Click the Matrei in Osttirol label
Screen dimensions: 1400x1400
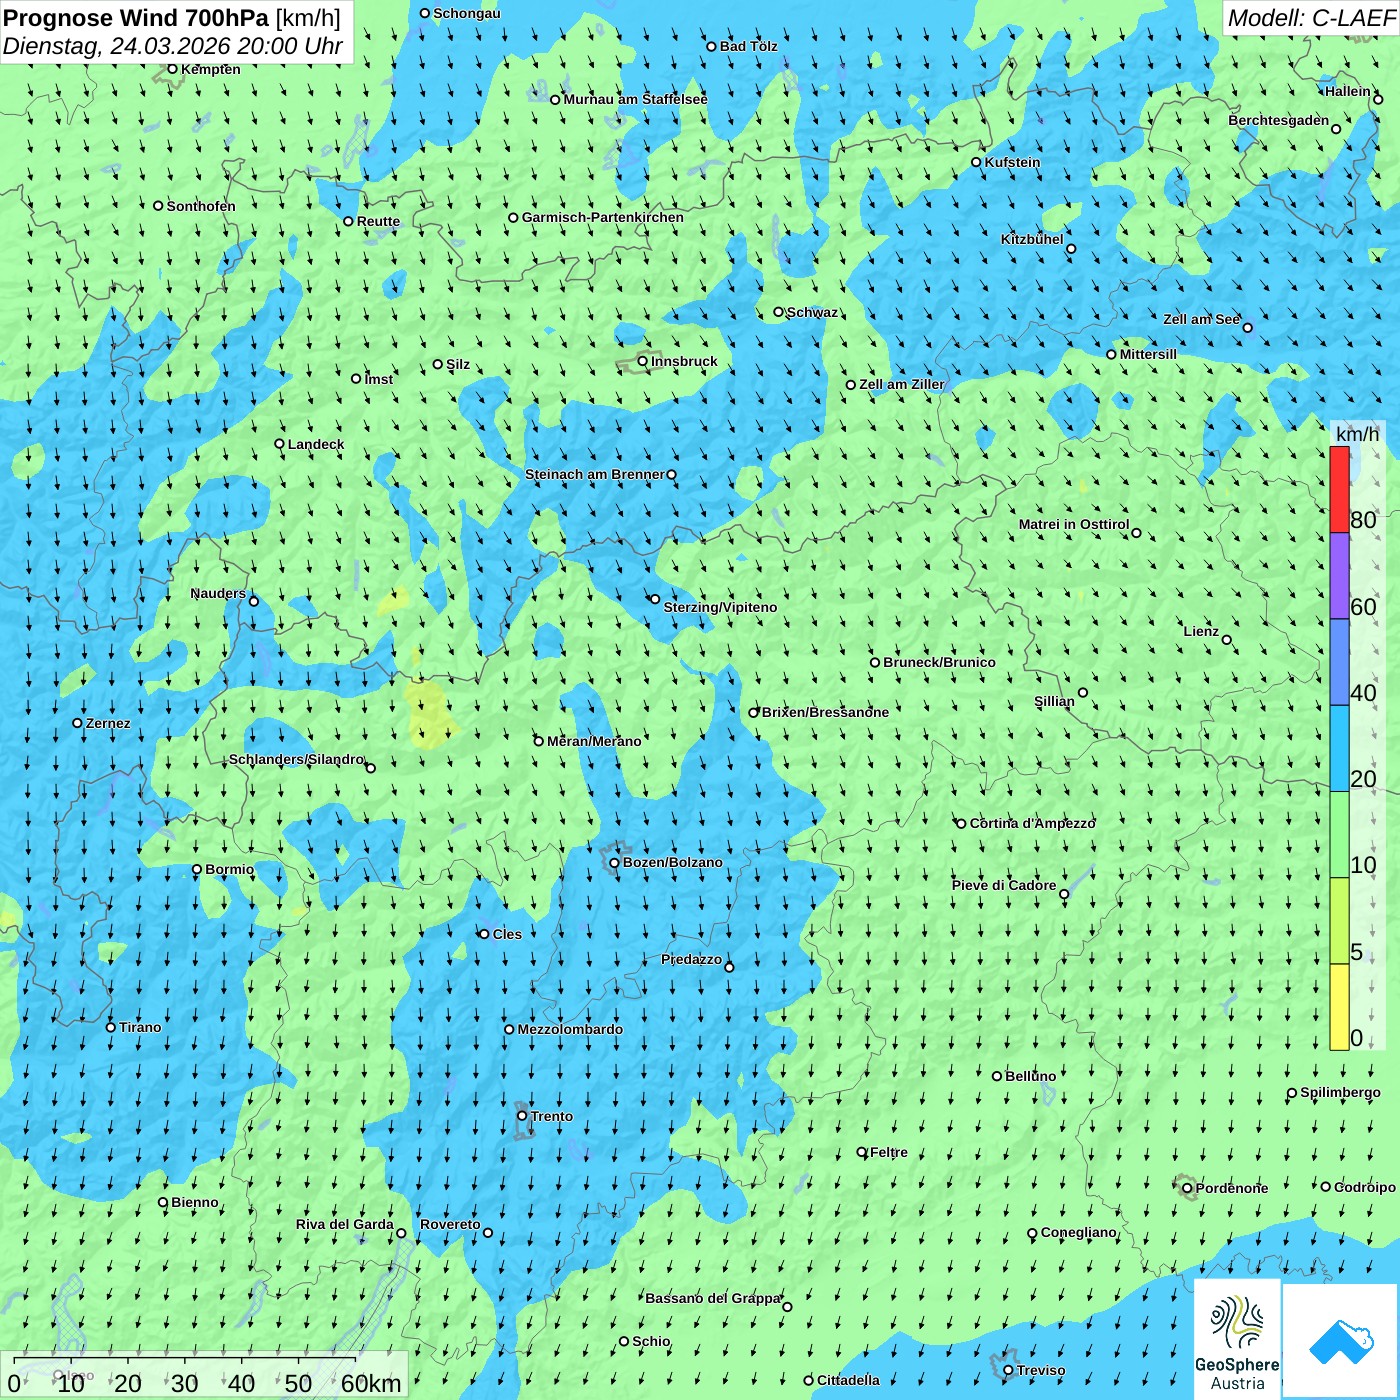pos(1074,524)
